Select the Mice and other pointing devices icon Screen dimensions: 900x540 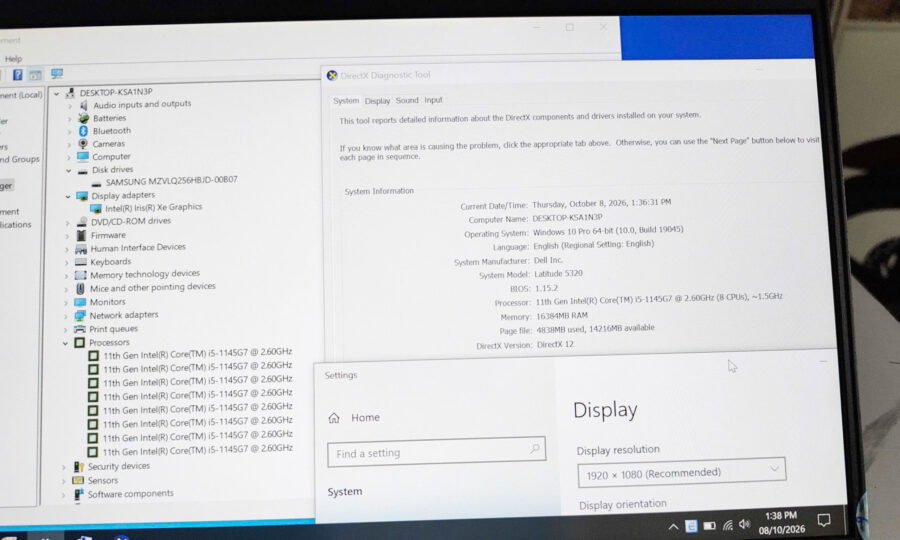click(80, 289)
